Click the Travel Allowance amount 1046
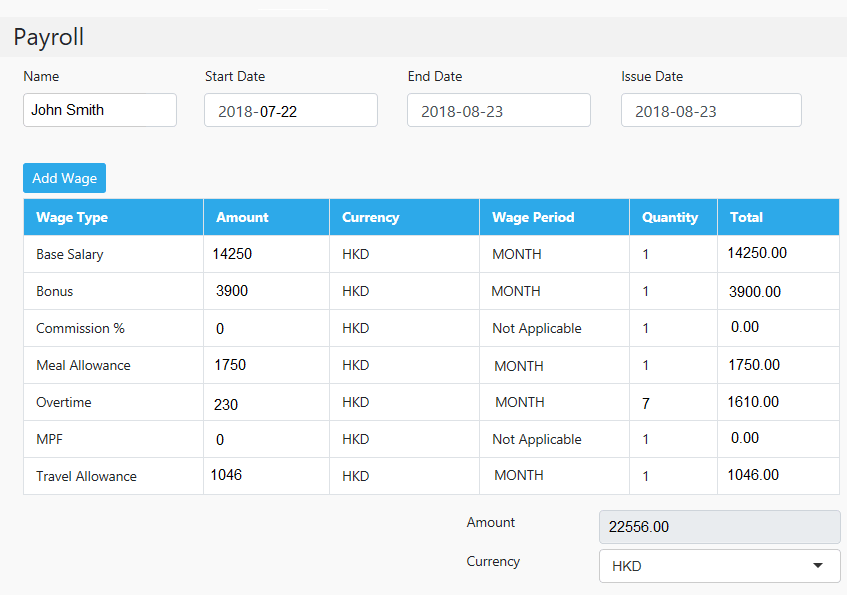Viewport: 847px width, 595px height. coord(226,475)
